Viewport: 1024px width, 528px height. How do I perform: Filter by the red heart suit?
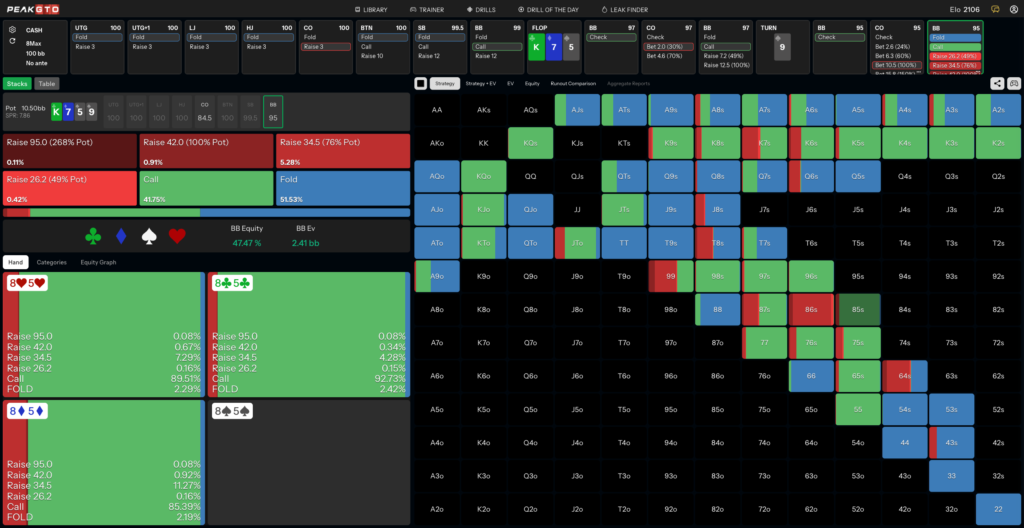pos(178,236)
